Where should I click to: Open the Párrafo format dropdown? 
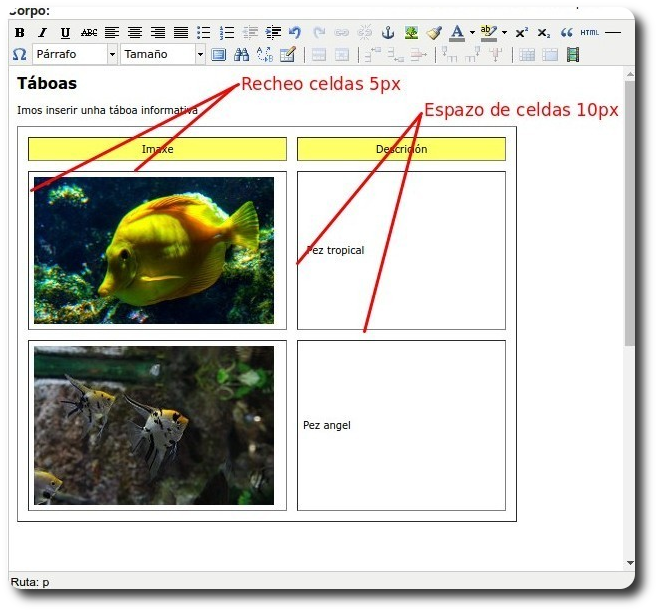pyautogui.click(x=75, y=55)
